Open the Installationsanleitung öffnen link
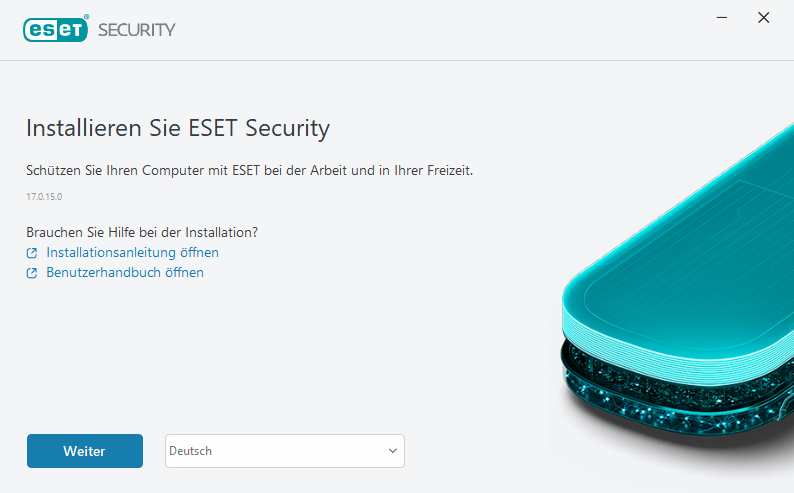794x493 pixels. pyautogui.click(x=132, y=253)
